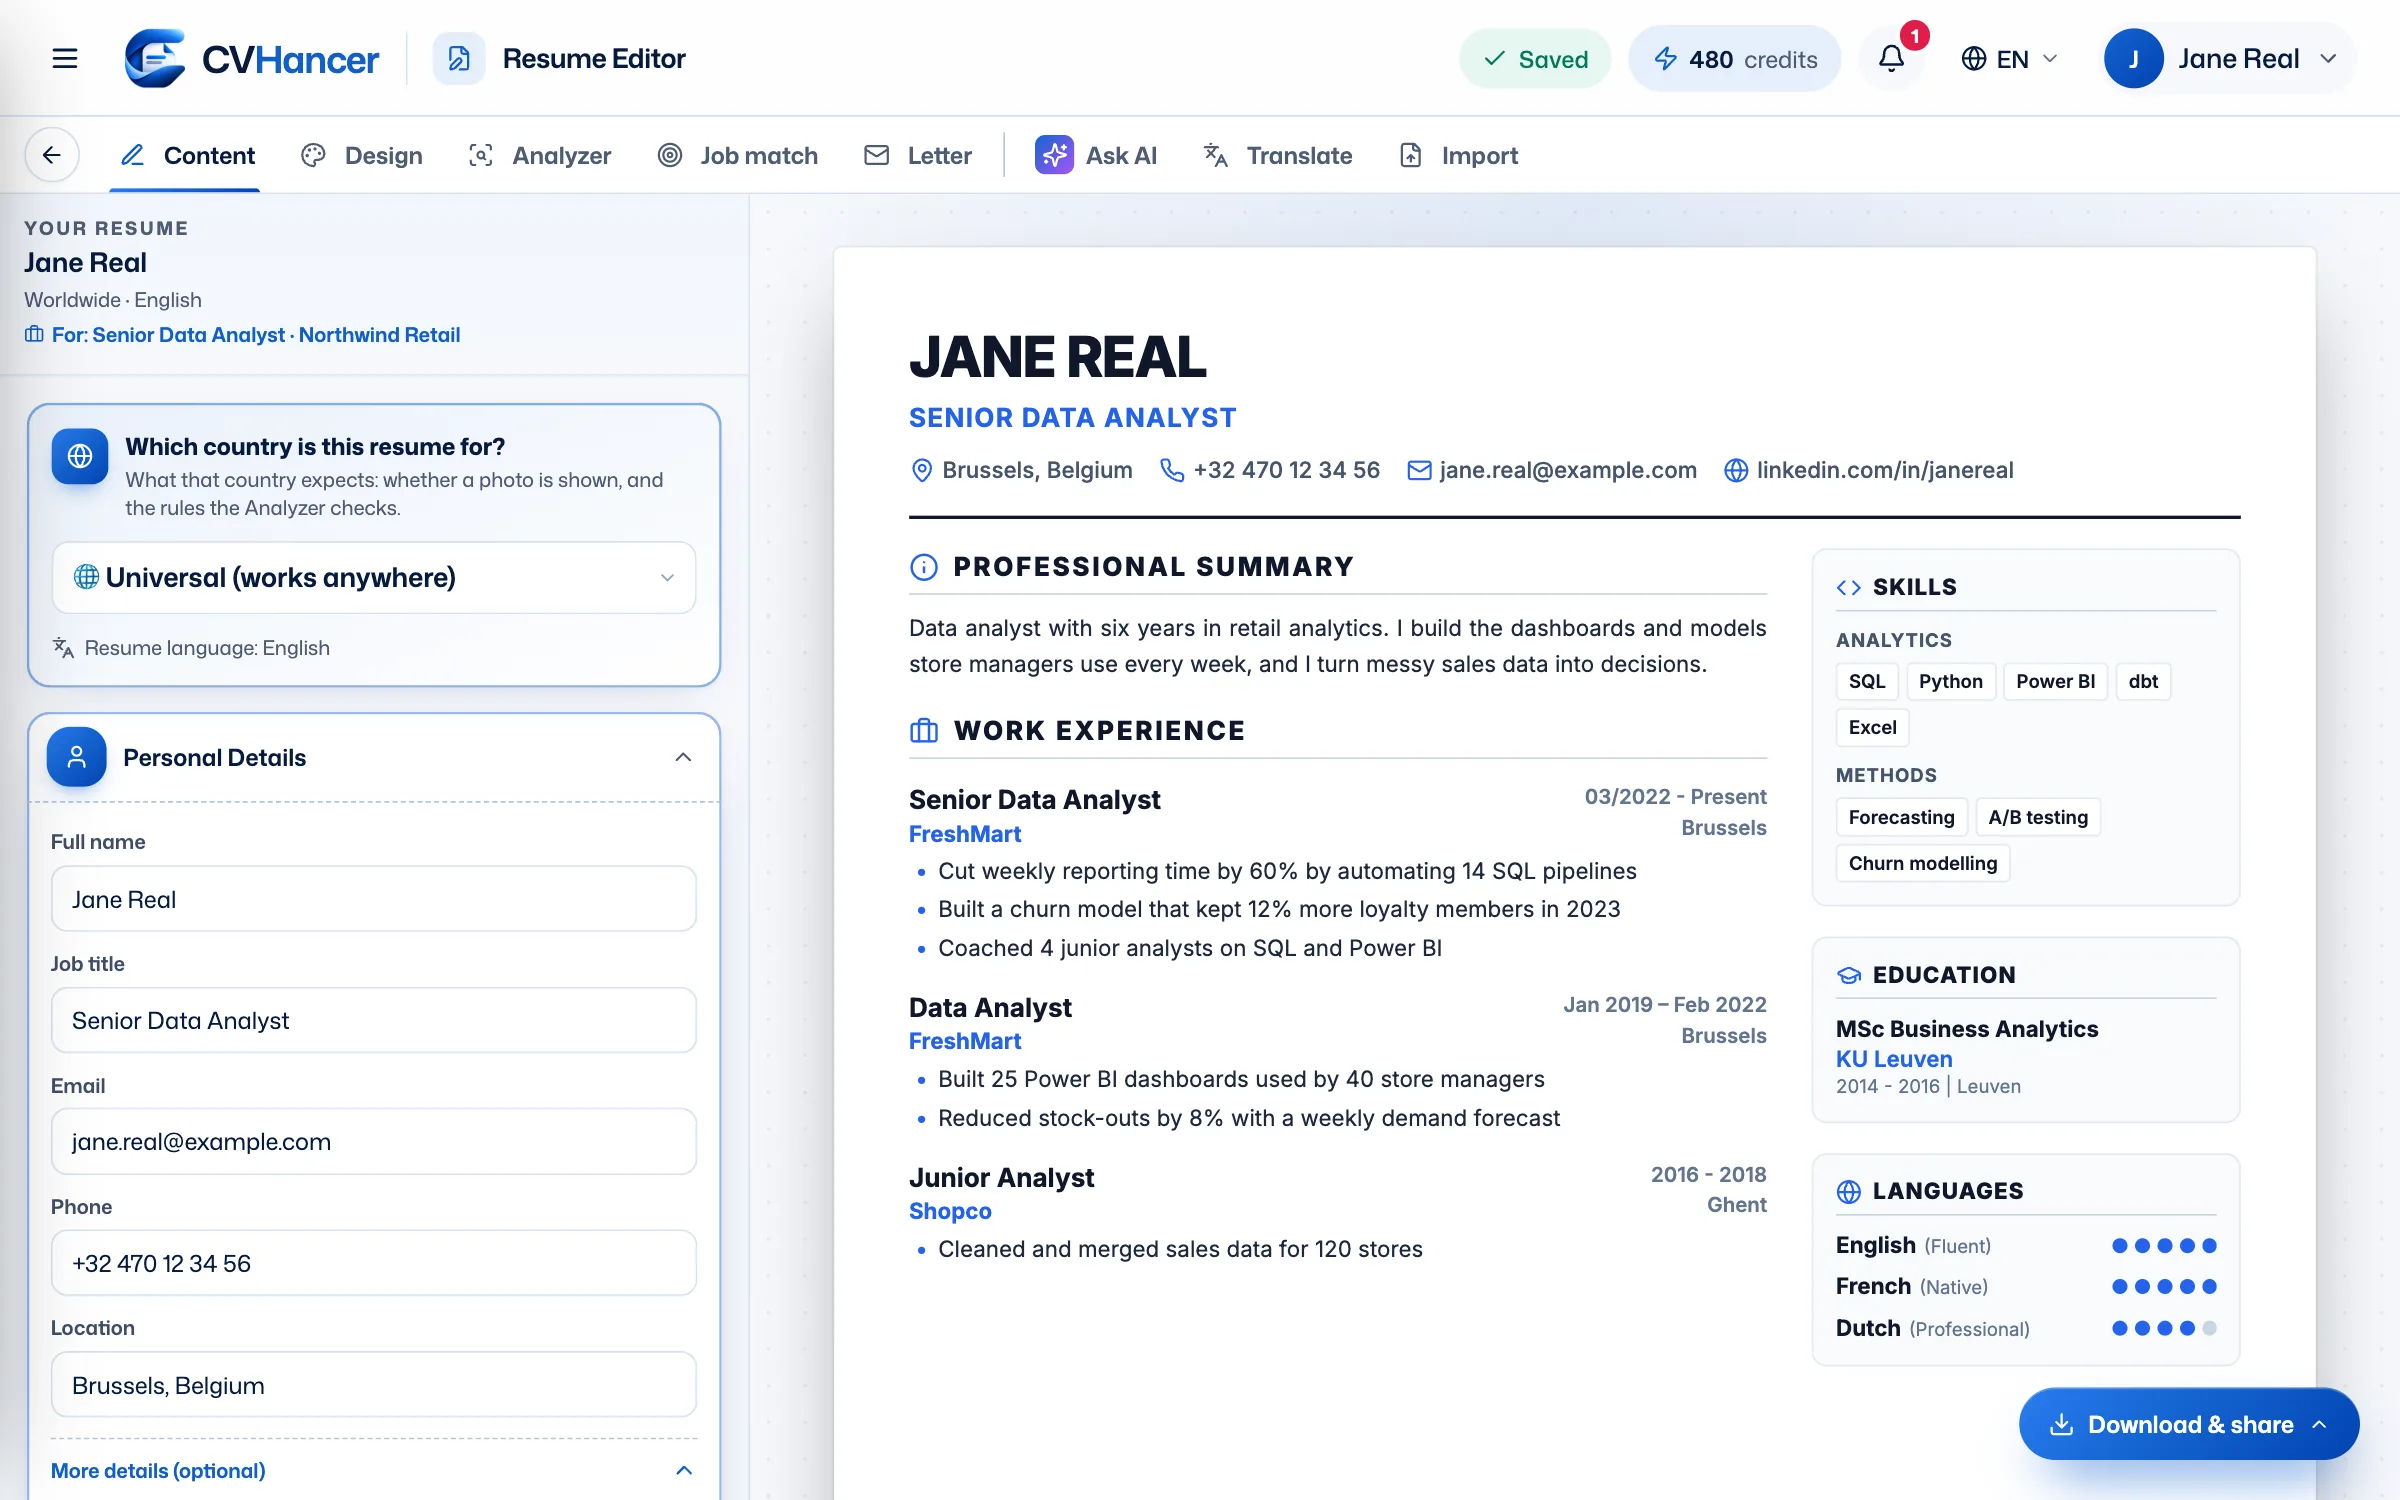Image resolution: width=2400 pixels, height=1500 pixels.
Task: Click the envelope icon in resume header
Action: pyautogui.click(x=1419, y=470)
